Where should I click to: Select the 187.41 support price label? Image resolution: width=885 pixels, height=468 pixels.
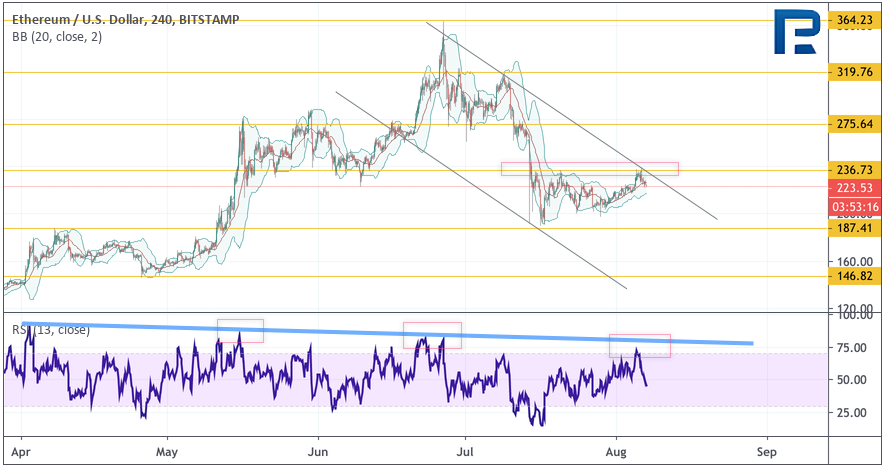click(x=853, y=228)
